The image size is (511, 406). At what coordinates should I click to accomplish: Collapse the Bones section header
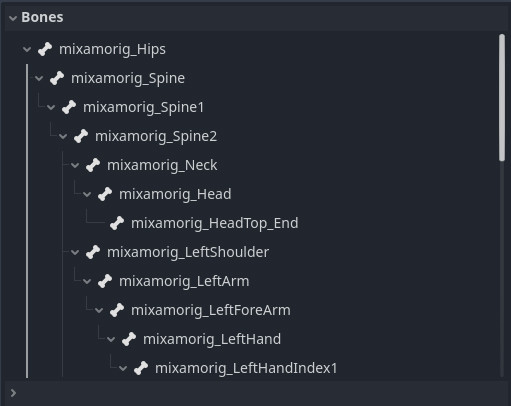click(13, 18)
